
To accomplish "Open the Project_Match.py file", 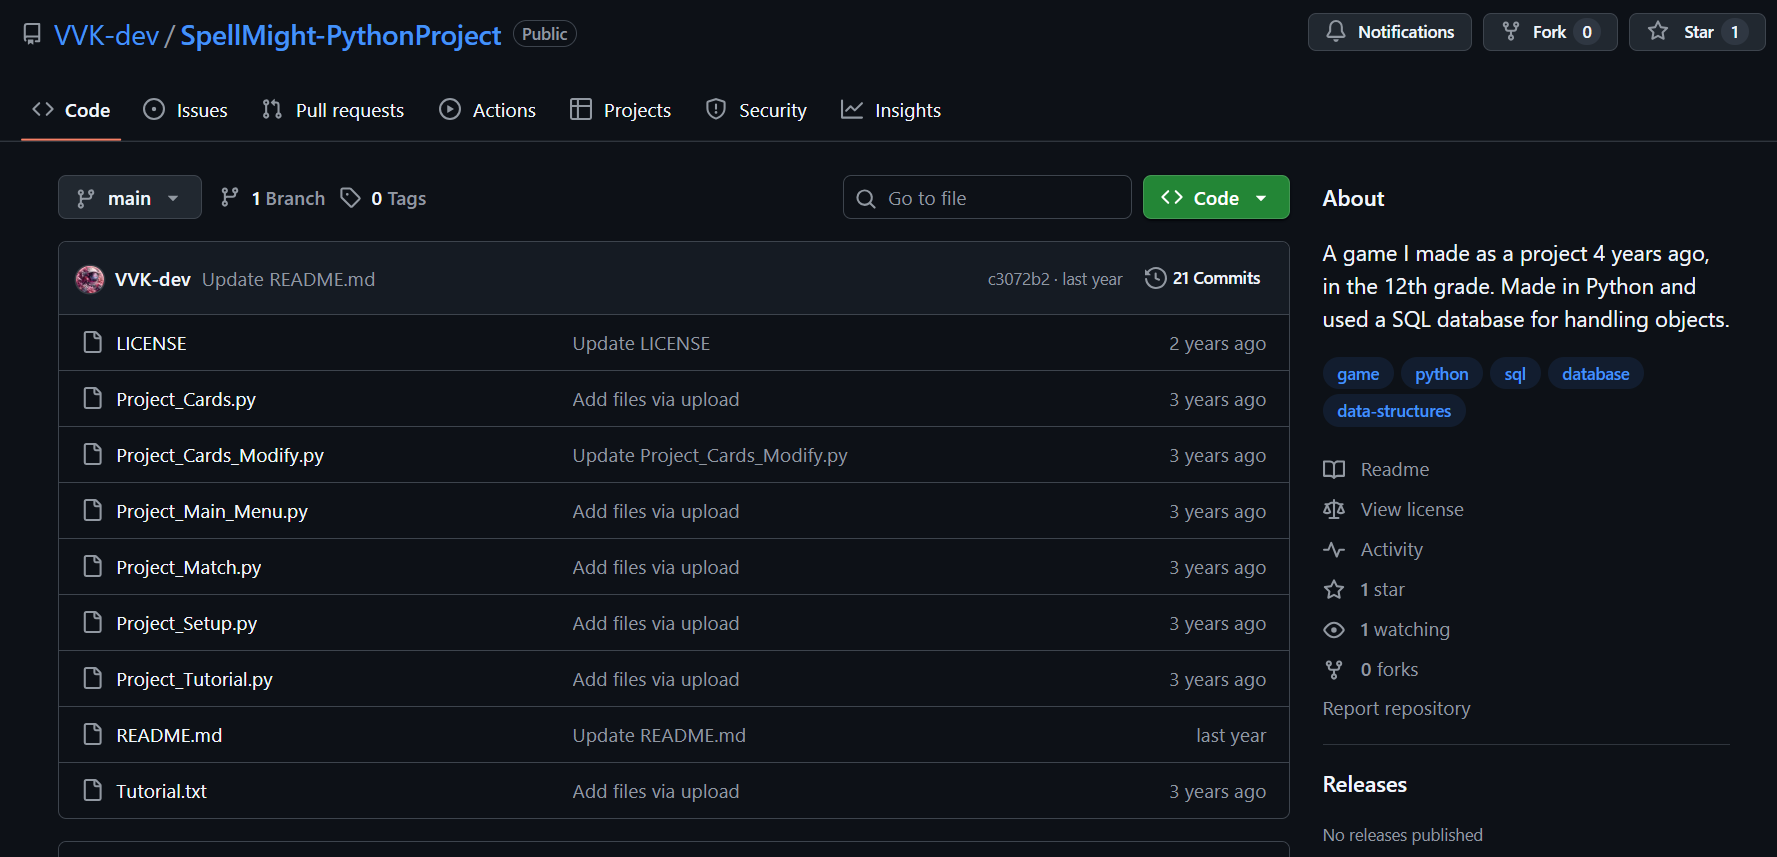I will tap(188, 567).
